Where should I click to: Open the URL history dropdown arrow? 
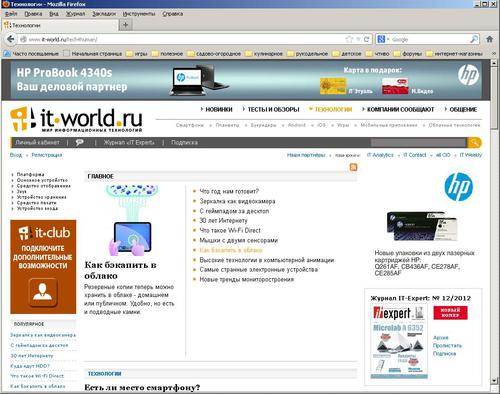click(358, 39)
